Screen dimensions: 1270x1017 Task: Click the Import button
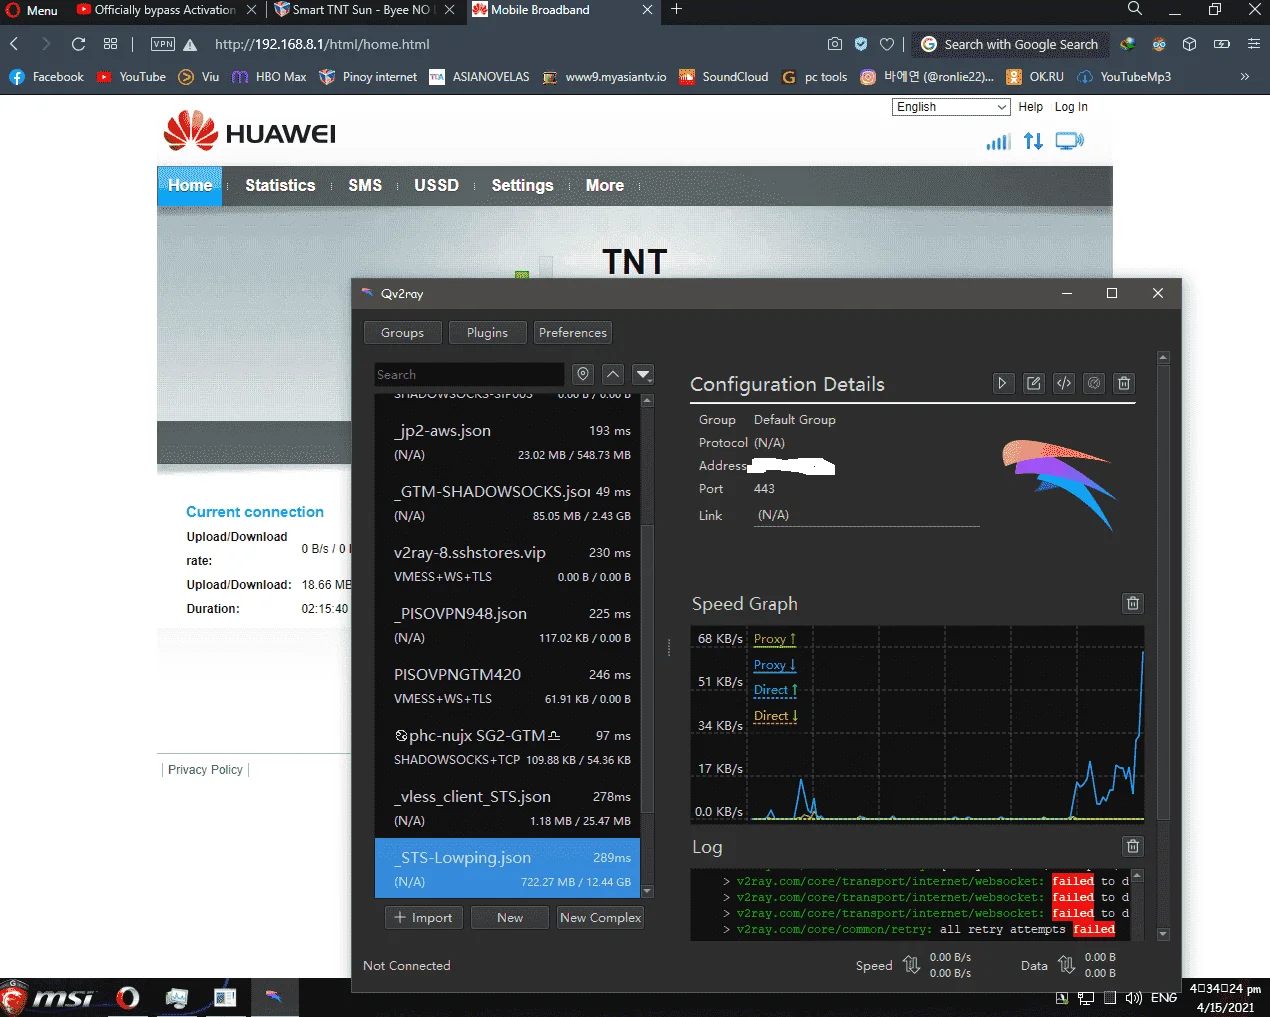coord(424,918)
